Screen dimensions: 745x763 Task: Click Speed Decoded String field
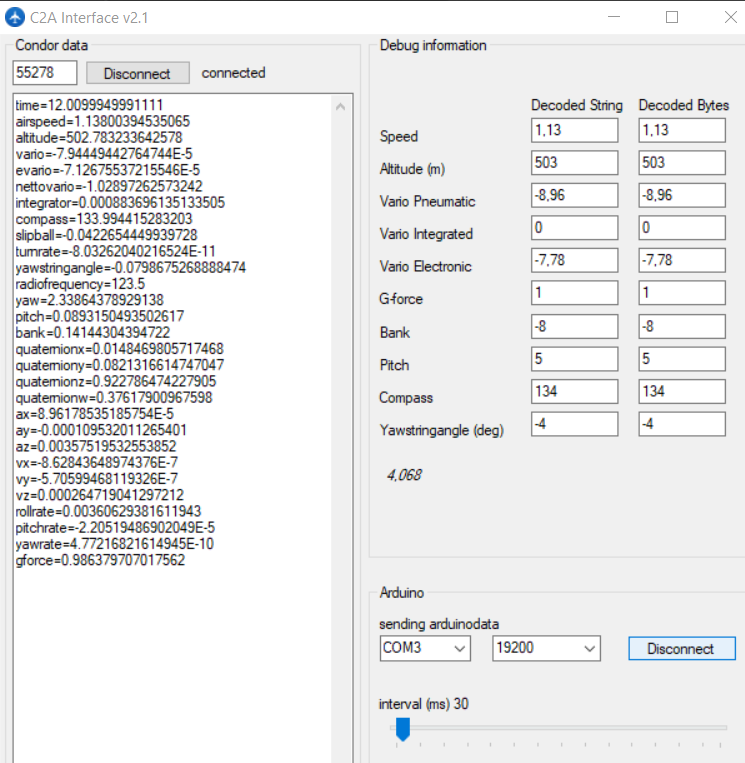coord(575,130)
